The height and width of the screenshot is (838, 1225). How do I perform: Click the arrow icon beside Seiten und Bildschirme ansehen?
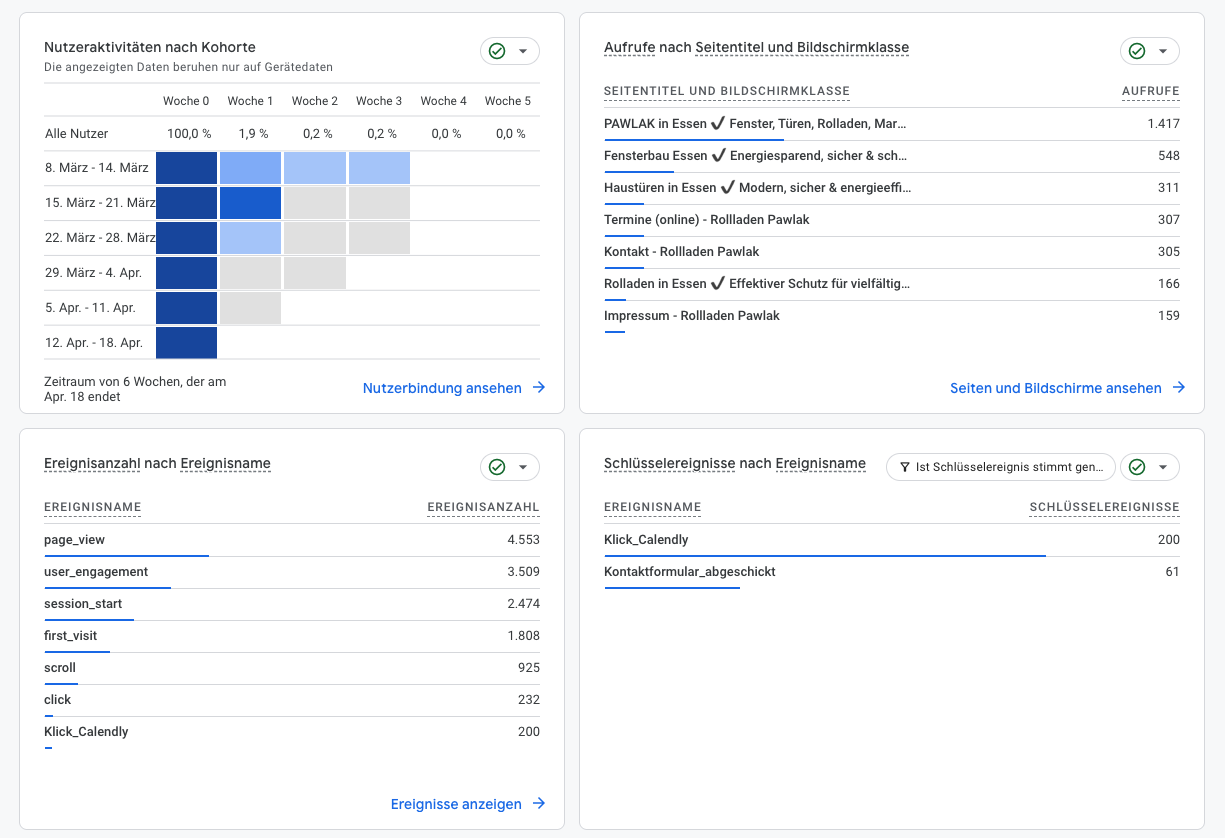coord(1179,388)
